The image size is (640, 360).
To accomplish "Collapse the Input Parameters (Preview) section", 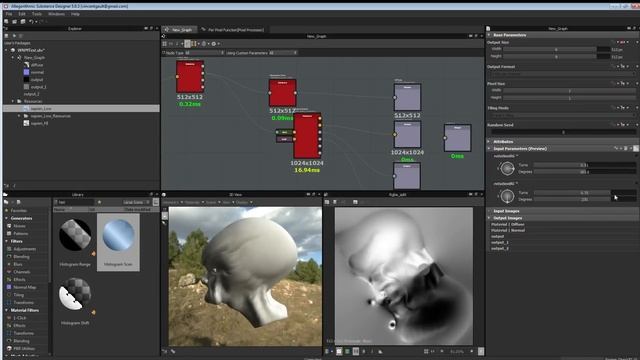I will tap(489, 149).
